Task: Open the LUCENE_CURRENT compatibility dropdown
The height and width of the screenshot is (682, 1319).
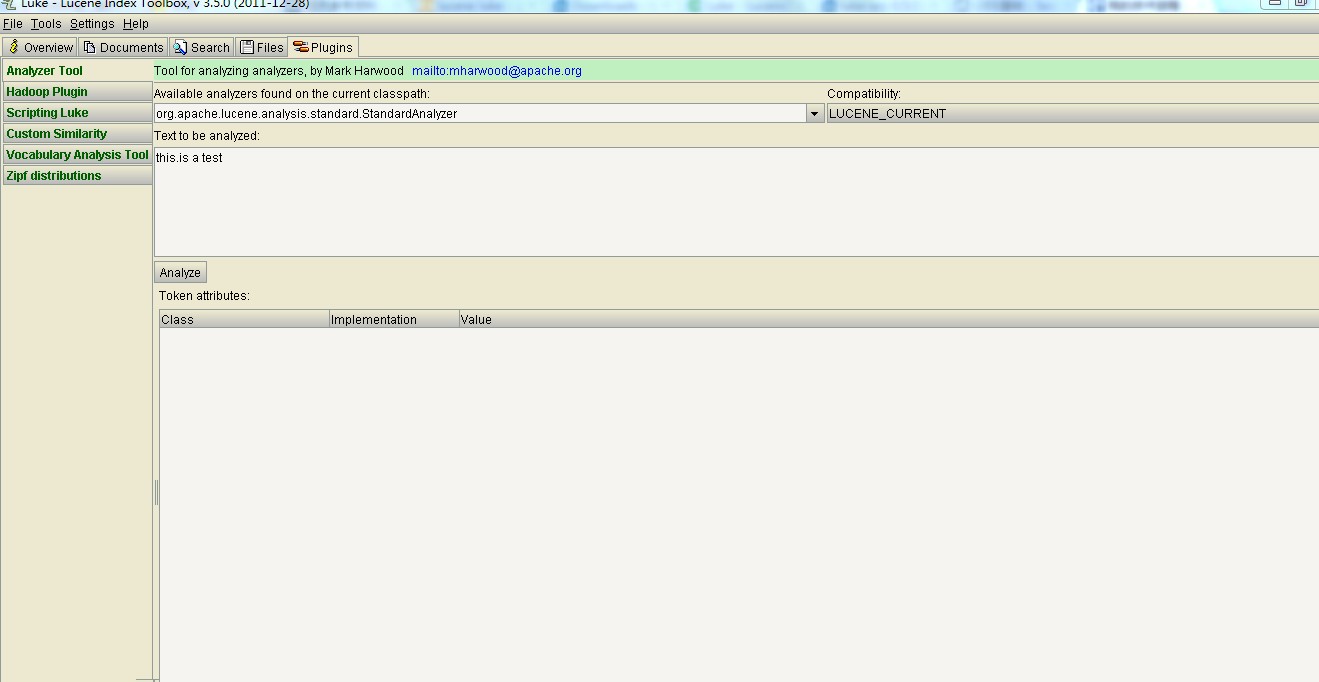Action: (1073, 114)
